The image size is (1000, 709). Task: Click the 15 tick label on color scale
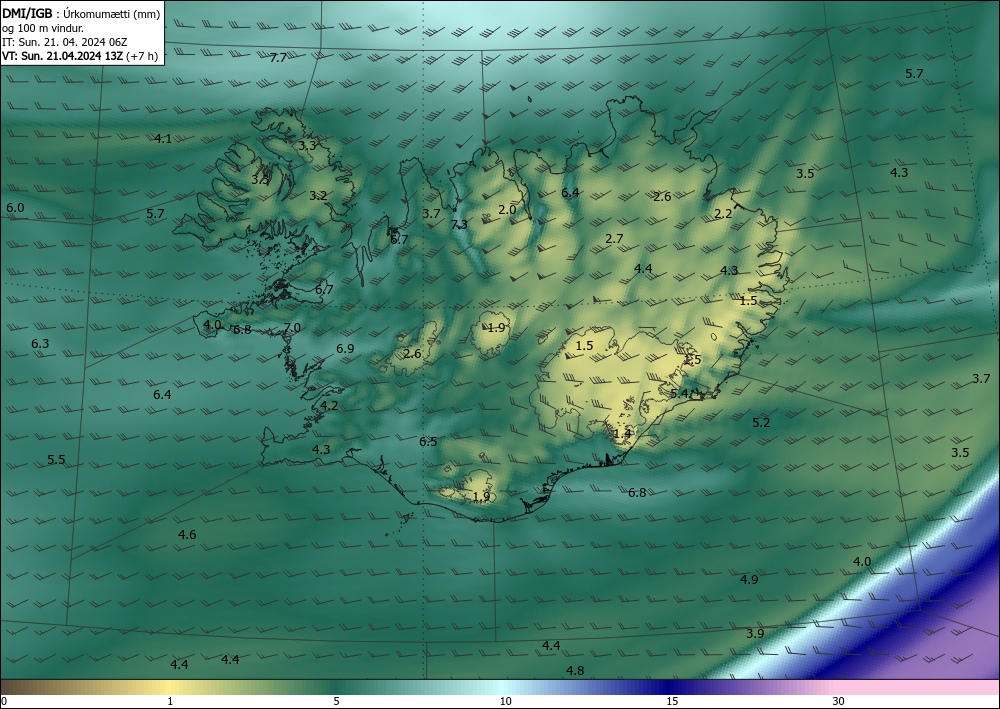pos(673,702)
